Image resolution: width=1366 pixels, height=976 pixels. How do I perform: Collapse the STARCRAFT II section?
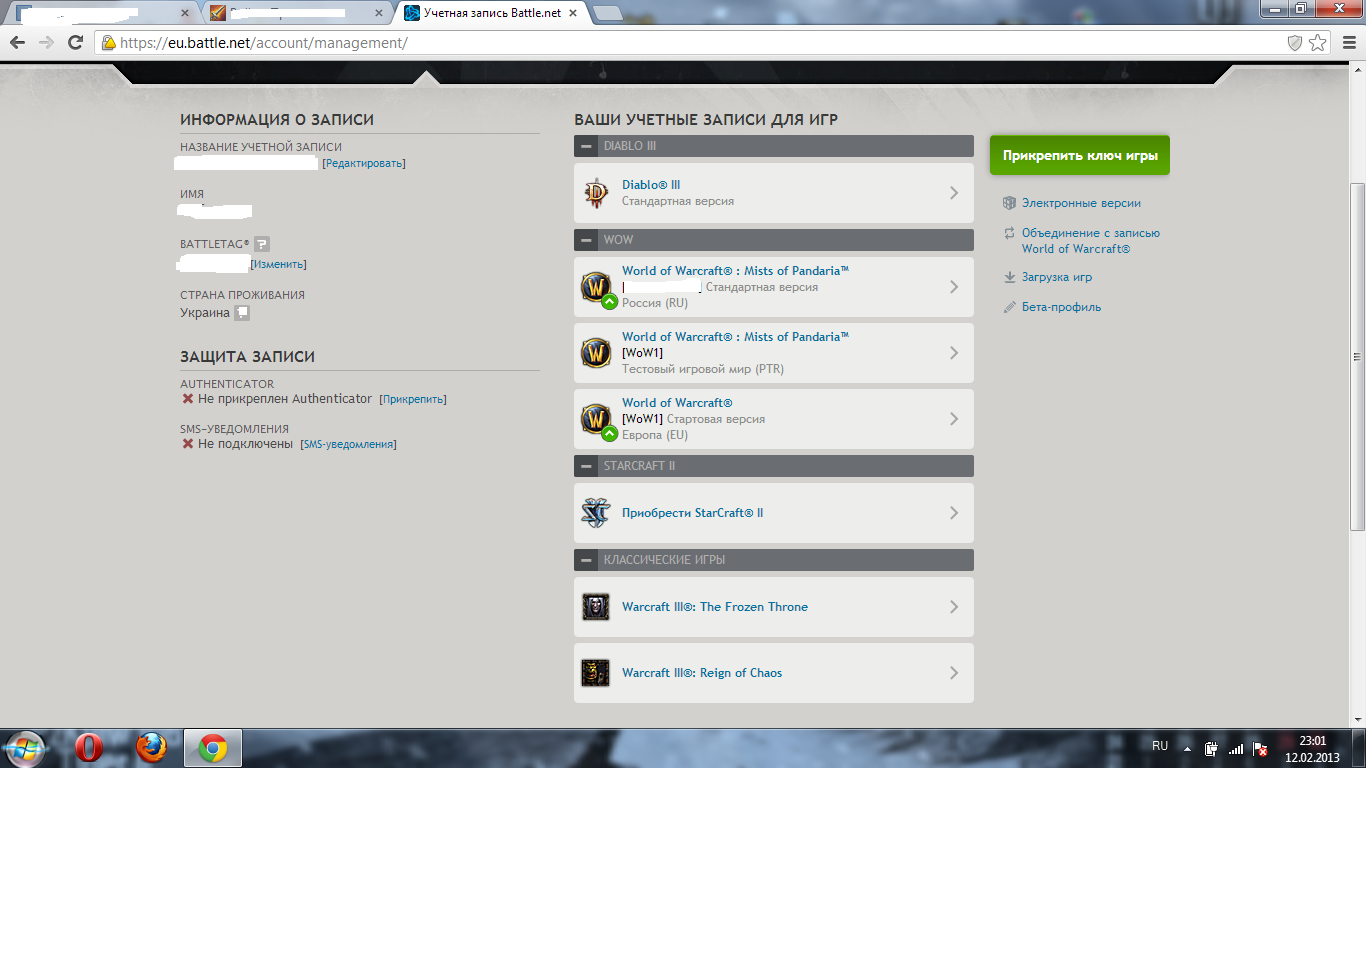(586, 466)
